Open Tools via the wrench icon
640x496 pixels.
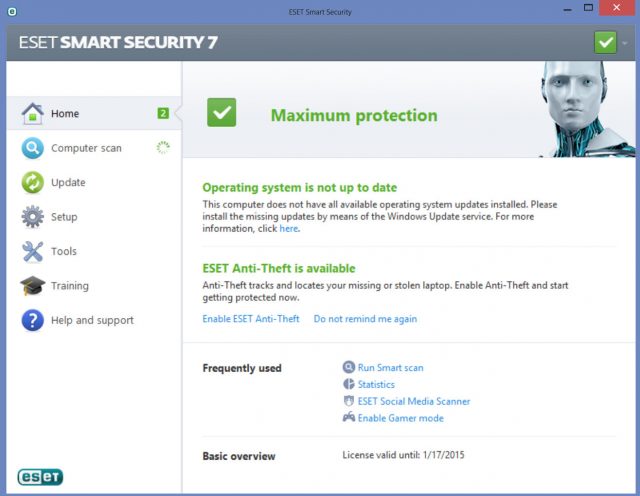(x=33, y=251)
